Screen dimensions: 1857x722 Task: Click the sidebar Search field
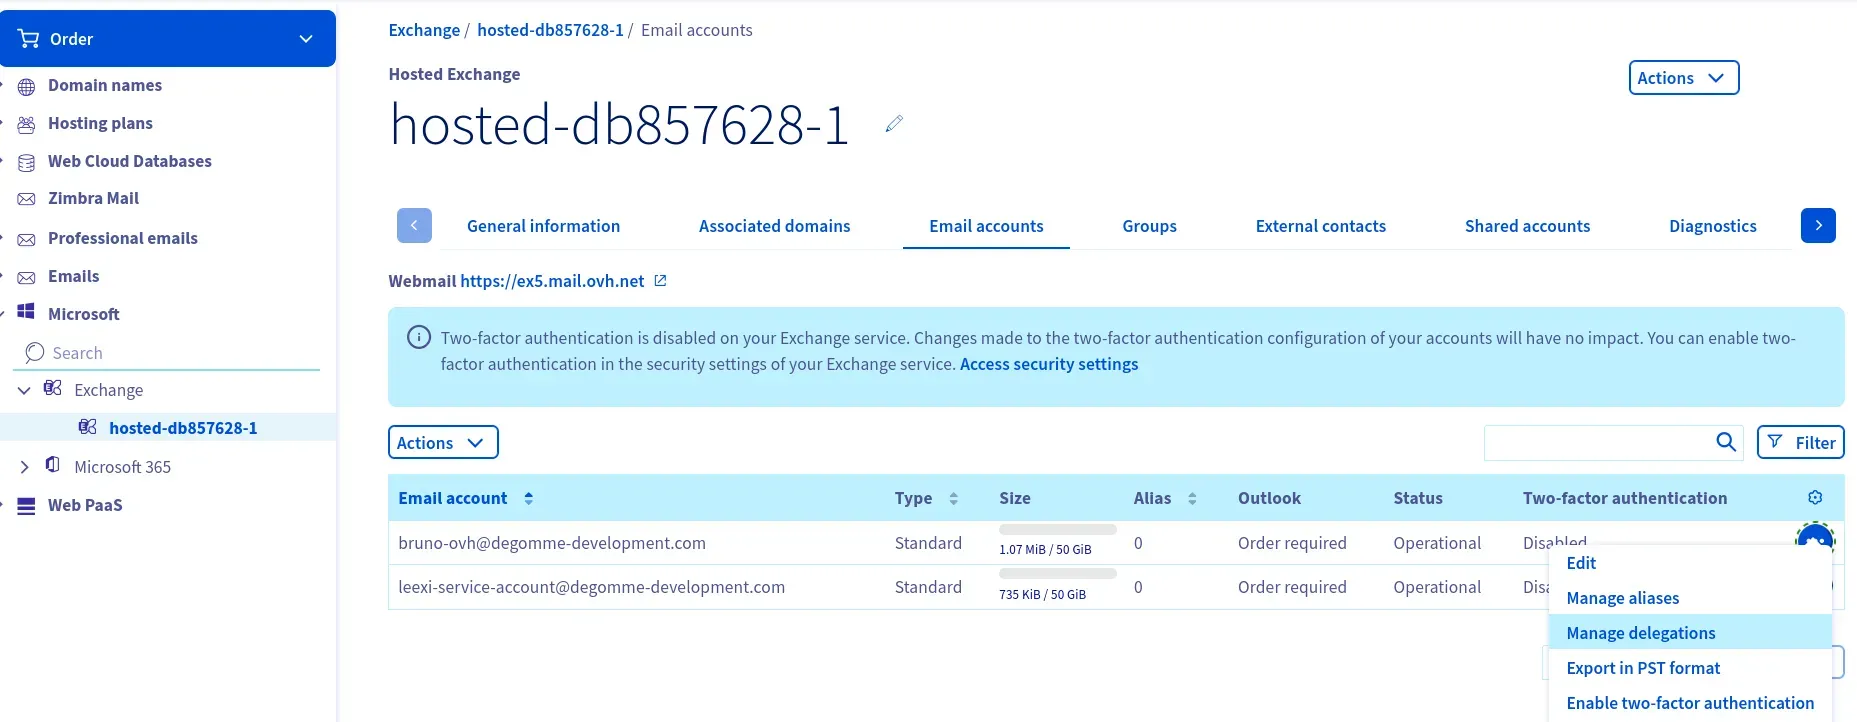pyautogui.click(x=180, y=353)
